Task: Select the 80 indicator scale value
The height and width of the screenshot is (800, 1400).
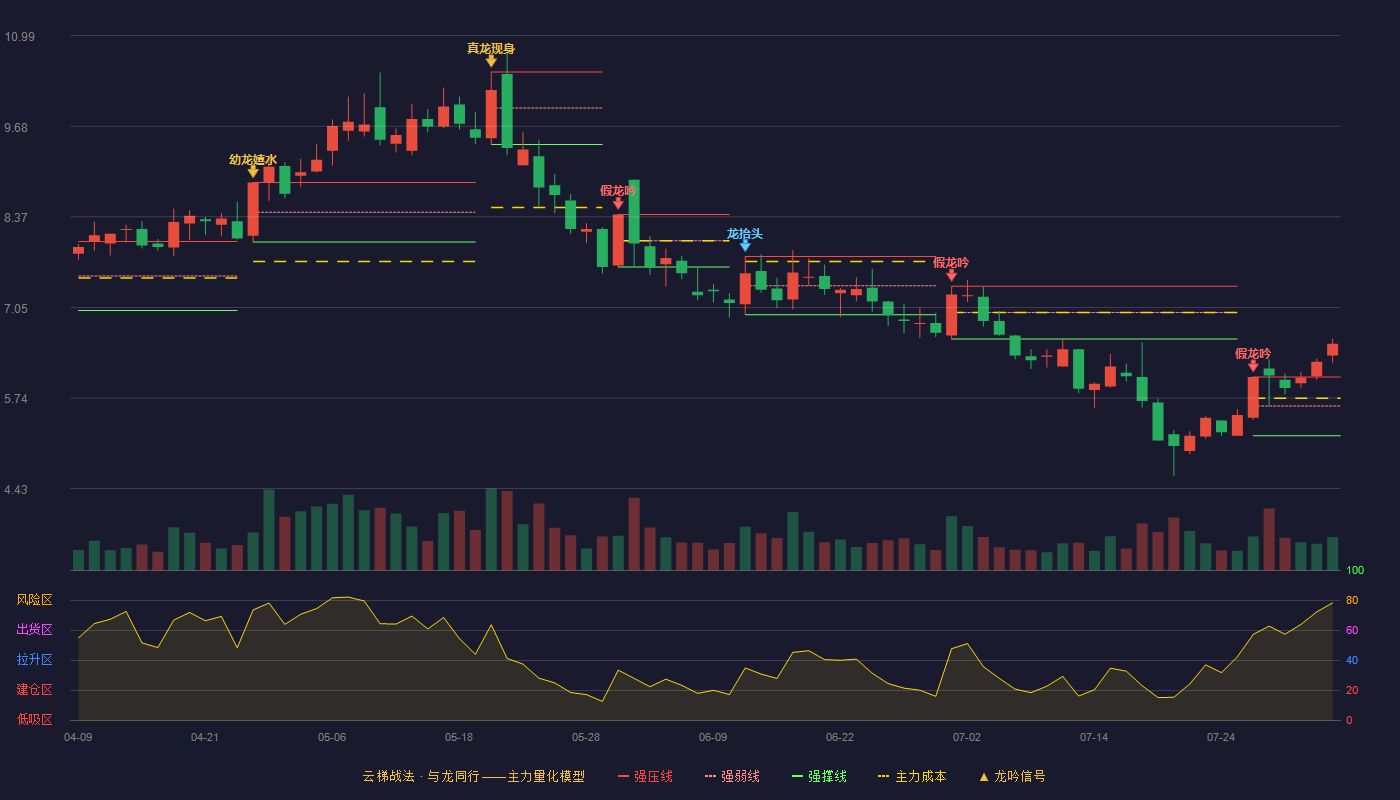Action: tap(1352, 600)
